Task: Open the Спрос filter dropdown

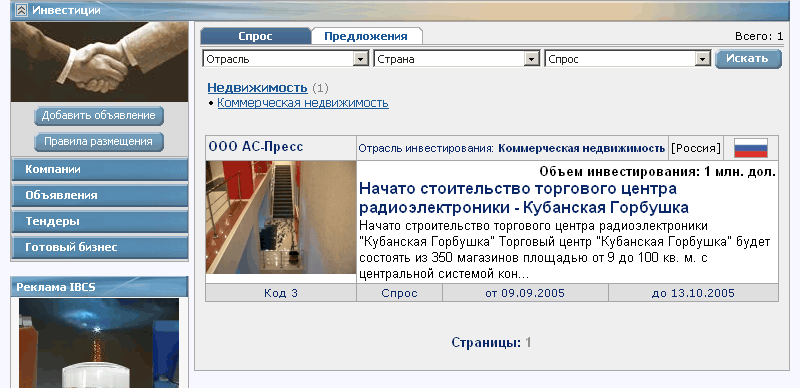Action: 628,59
